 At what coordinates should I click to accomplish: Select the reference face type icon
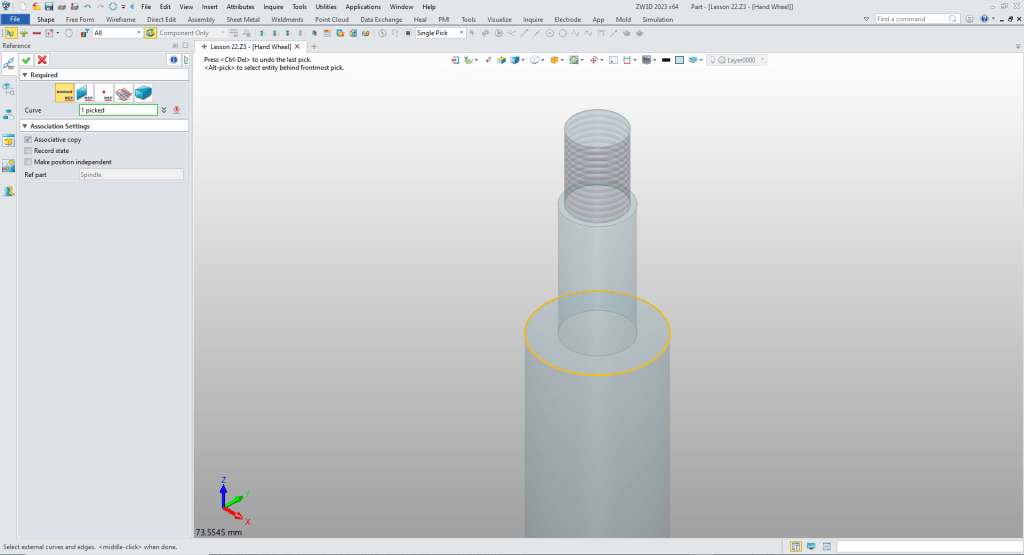[84, 93]
